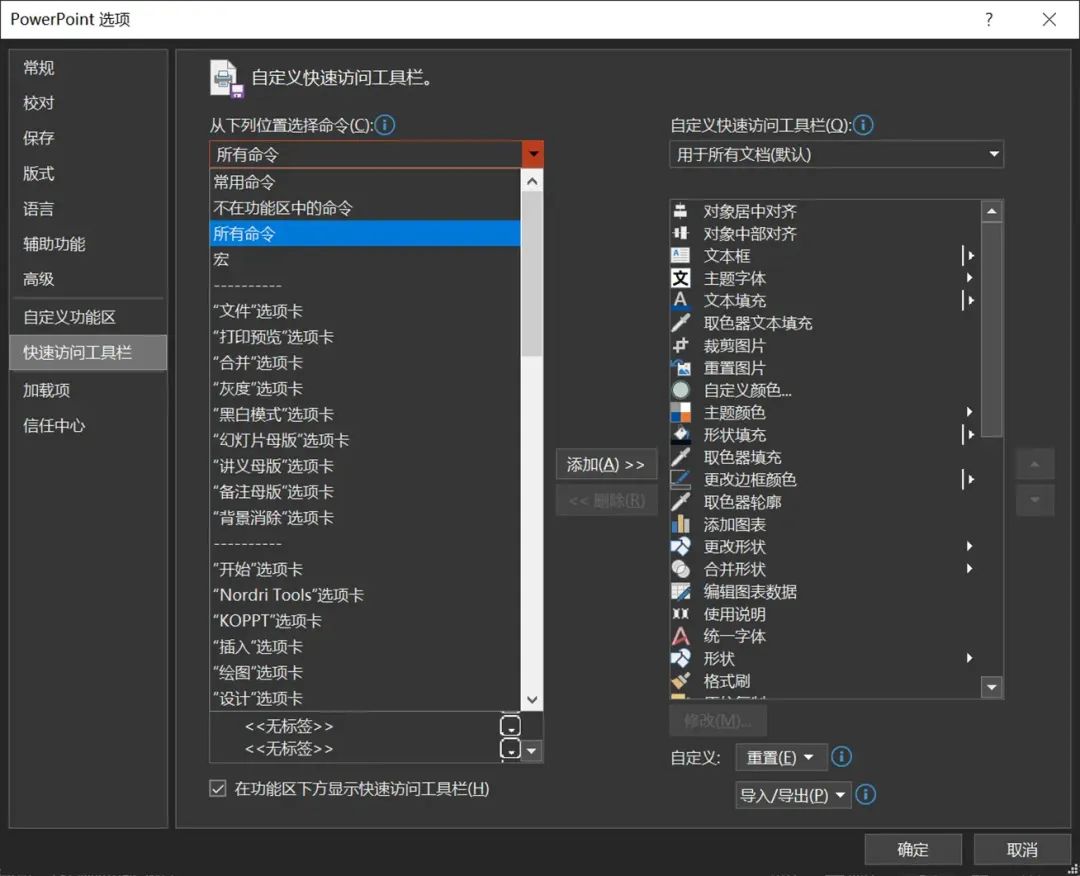Click the 取色器轮廓 eyedropper icon
Viewport: 1080px width, 876px height.
point(681,502)
